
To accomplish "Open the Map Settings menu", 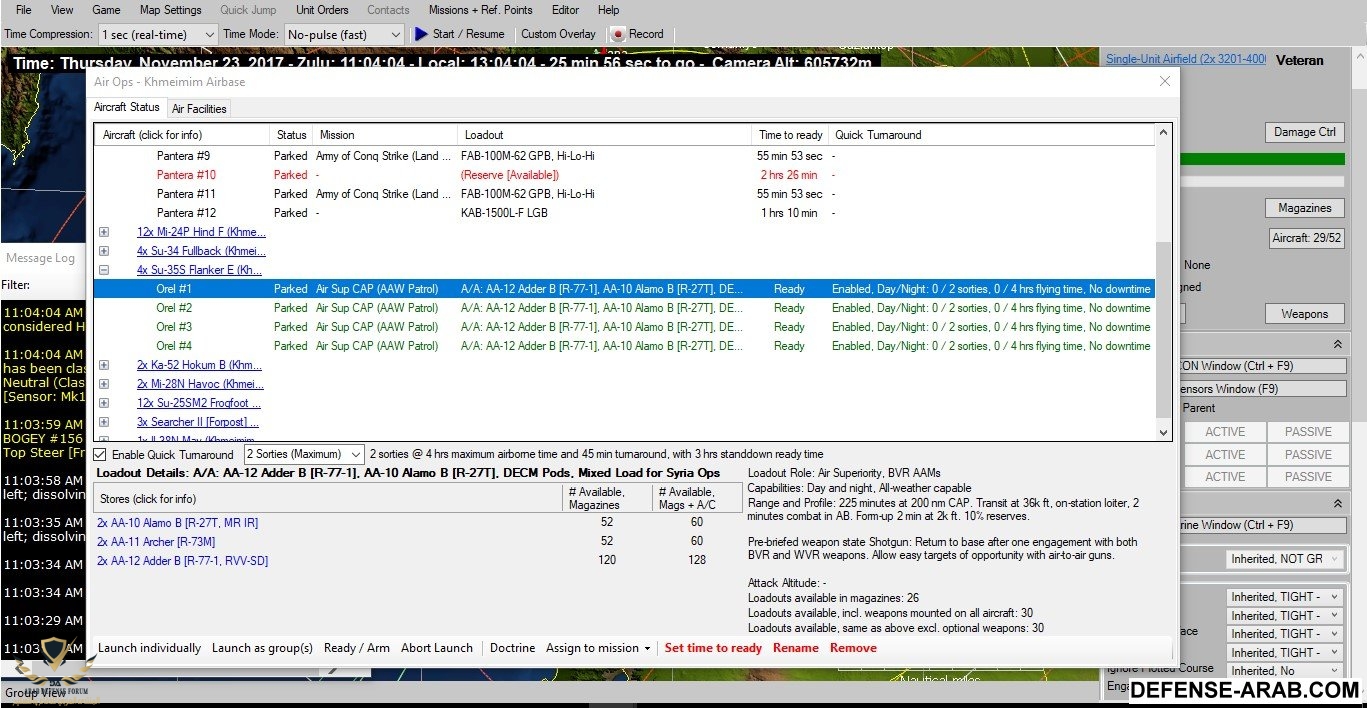I will (170, 10).
